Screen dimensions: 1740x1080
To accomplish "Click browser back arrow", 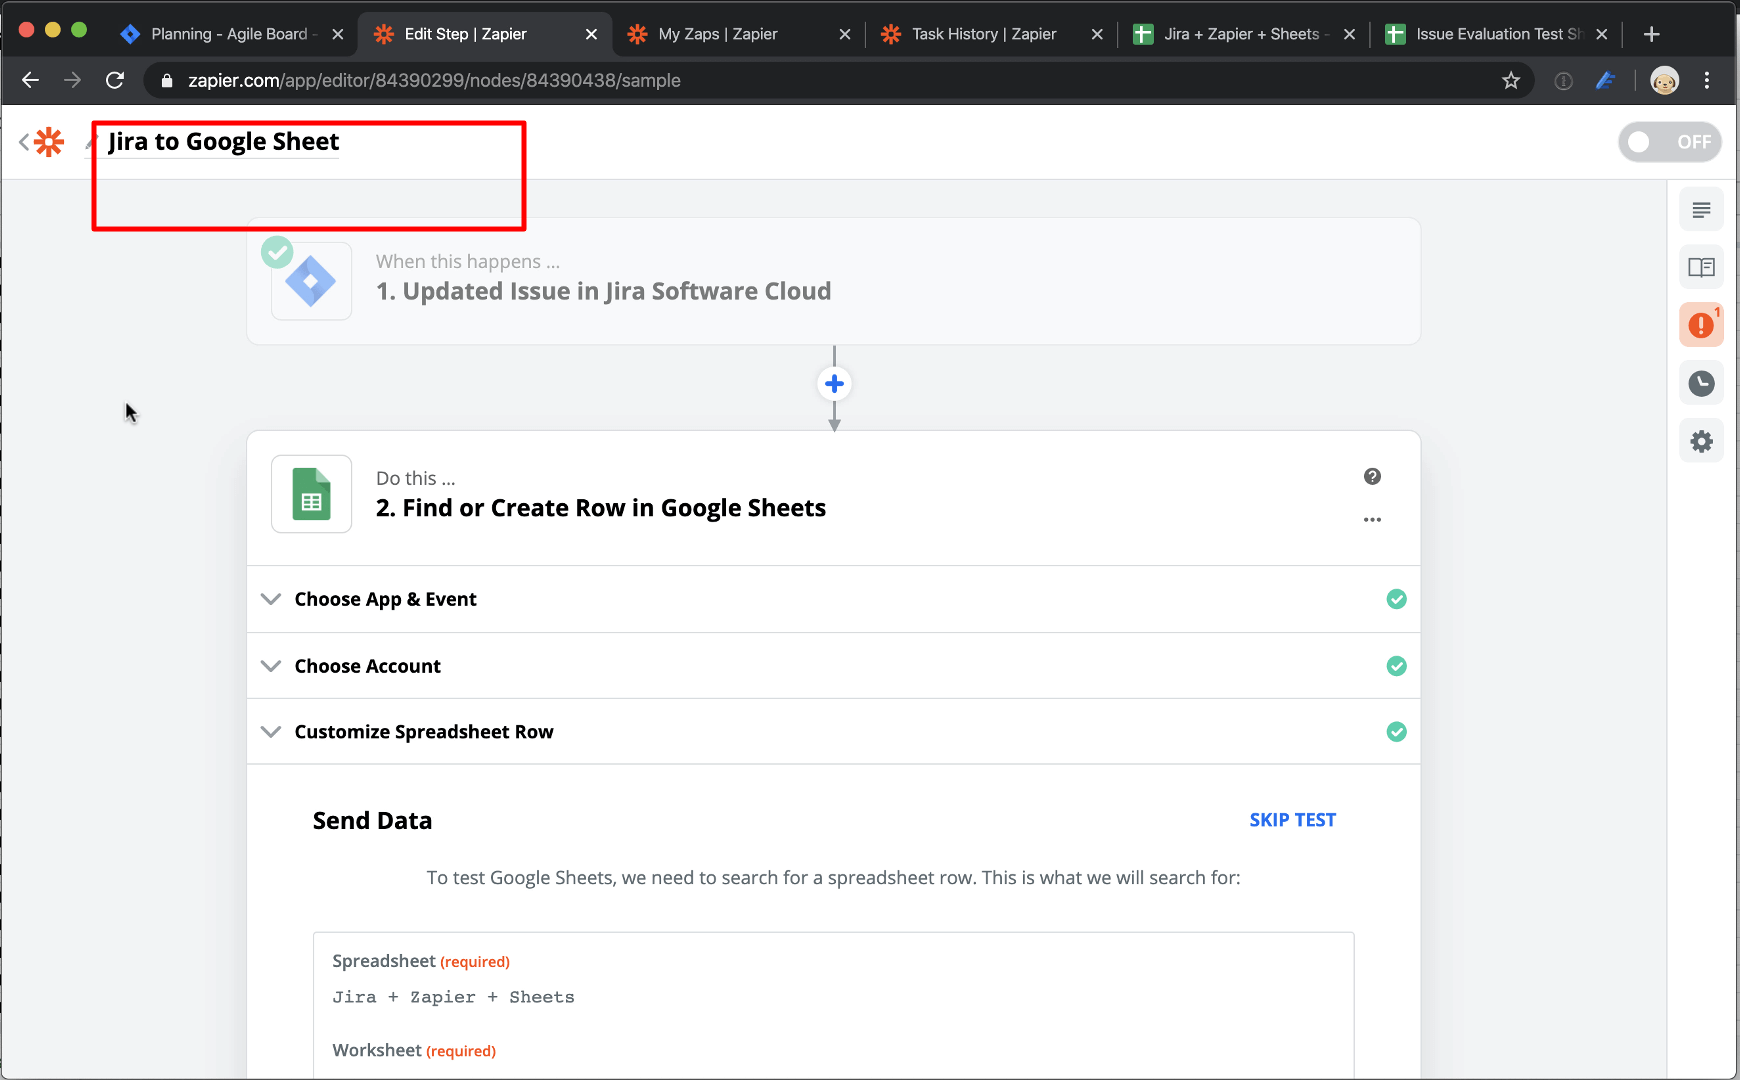I will coord(30,80).
